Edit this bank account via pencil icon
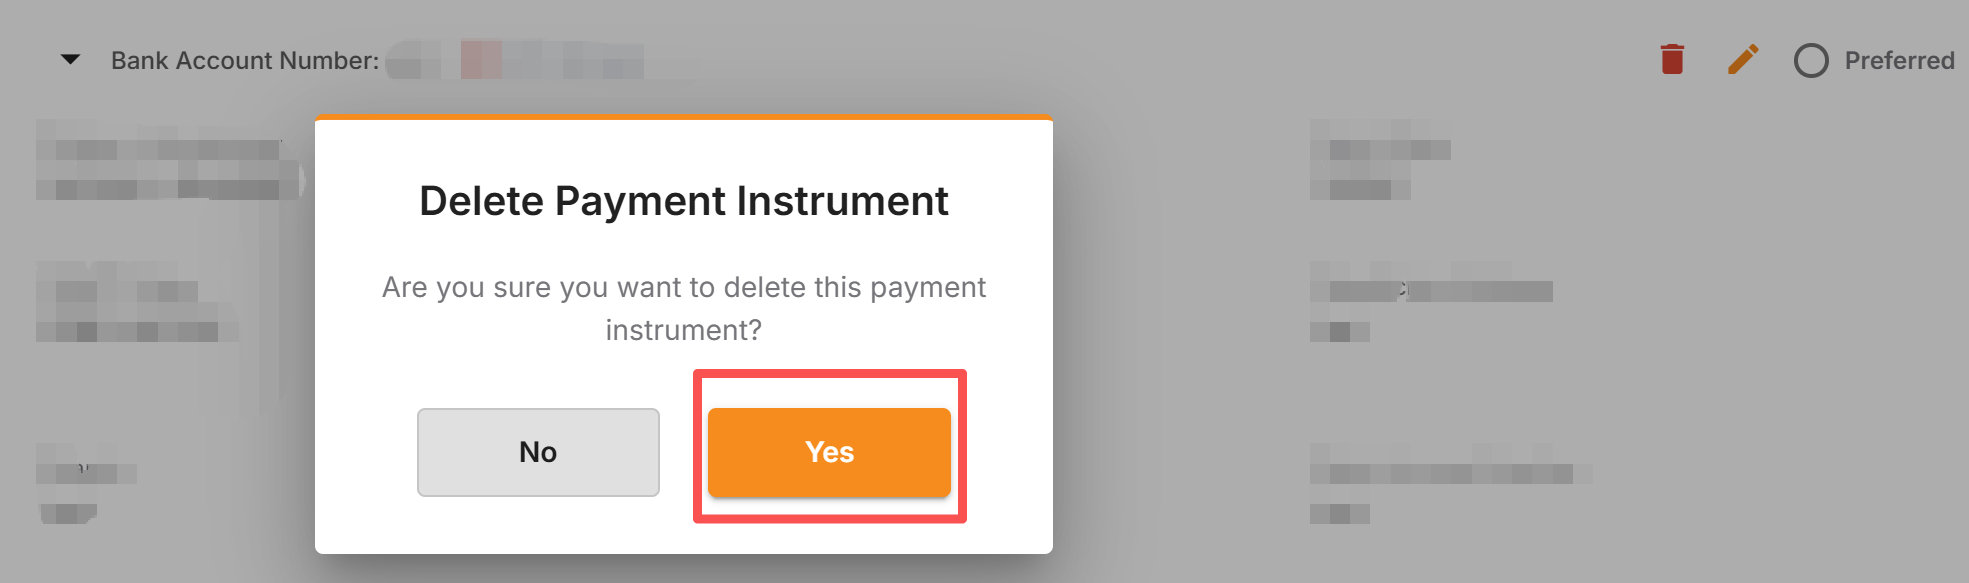Image resolution: width=1969 pixels, height=583 pixels. coord(1742,60)
